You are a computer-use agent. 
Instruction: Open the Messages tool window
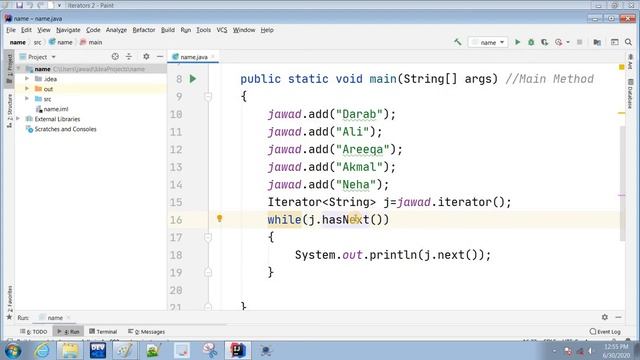point(147,331)
